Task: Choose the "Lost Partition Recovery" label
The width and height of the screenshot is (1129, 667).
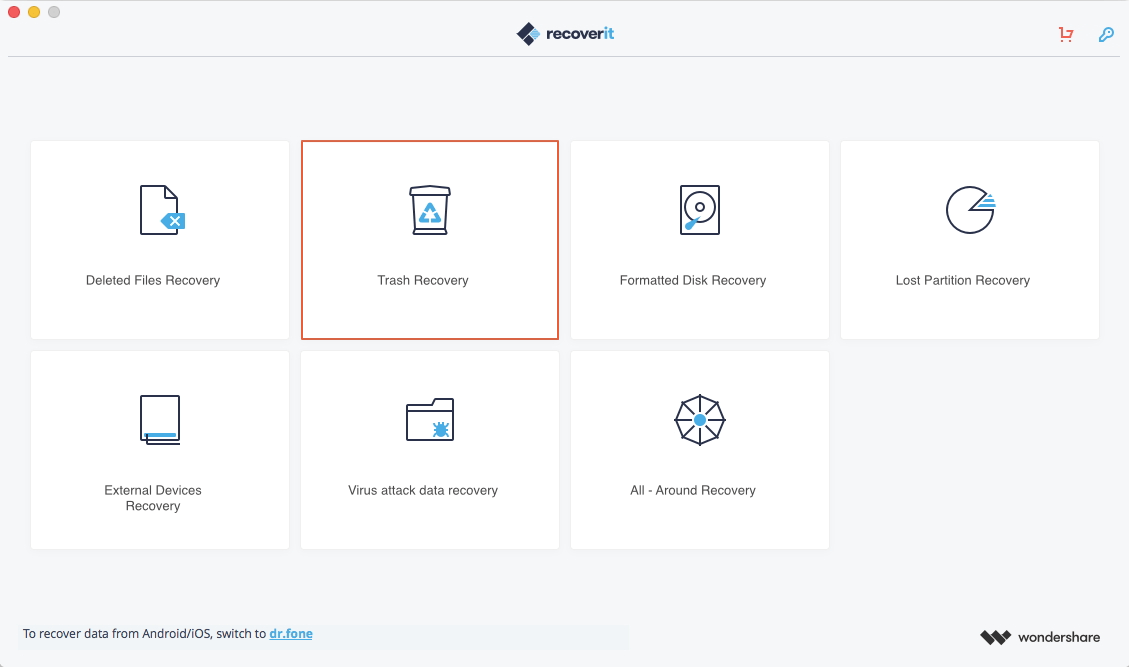Action: [x=962, y=281]
